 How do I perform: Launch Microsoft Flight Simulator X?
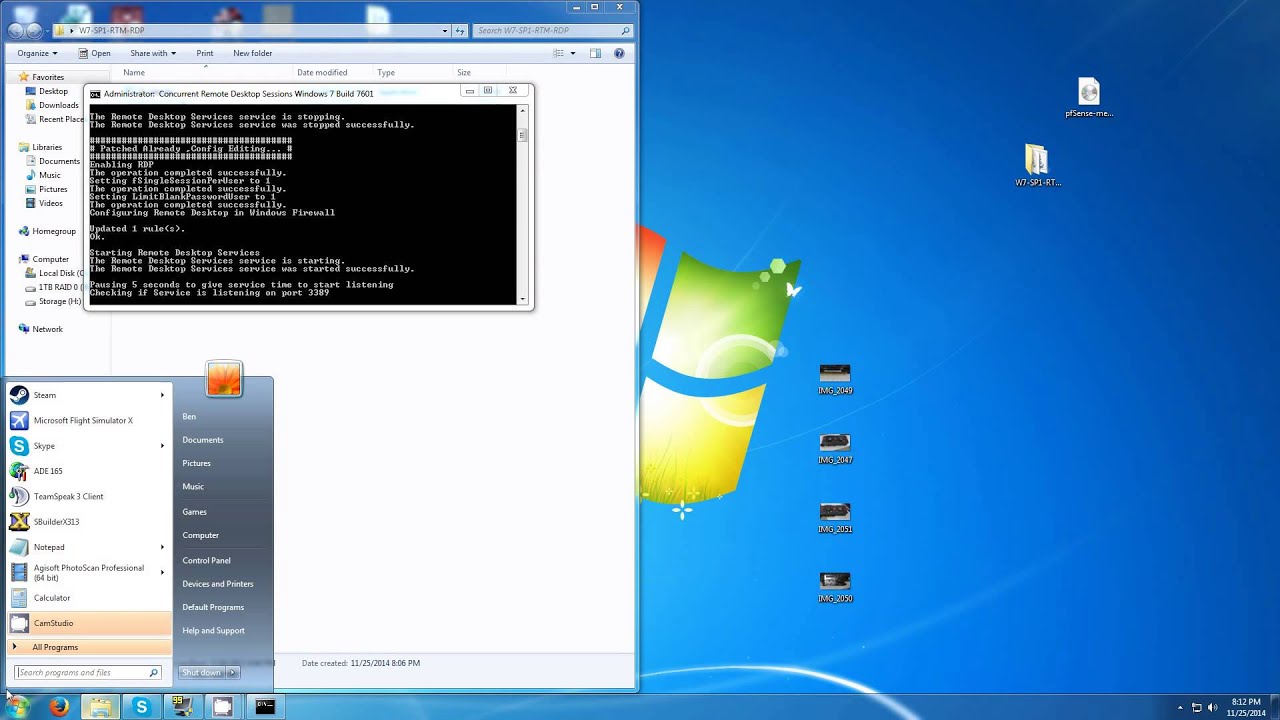[x=88, y=420]
